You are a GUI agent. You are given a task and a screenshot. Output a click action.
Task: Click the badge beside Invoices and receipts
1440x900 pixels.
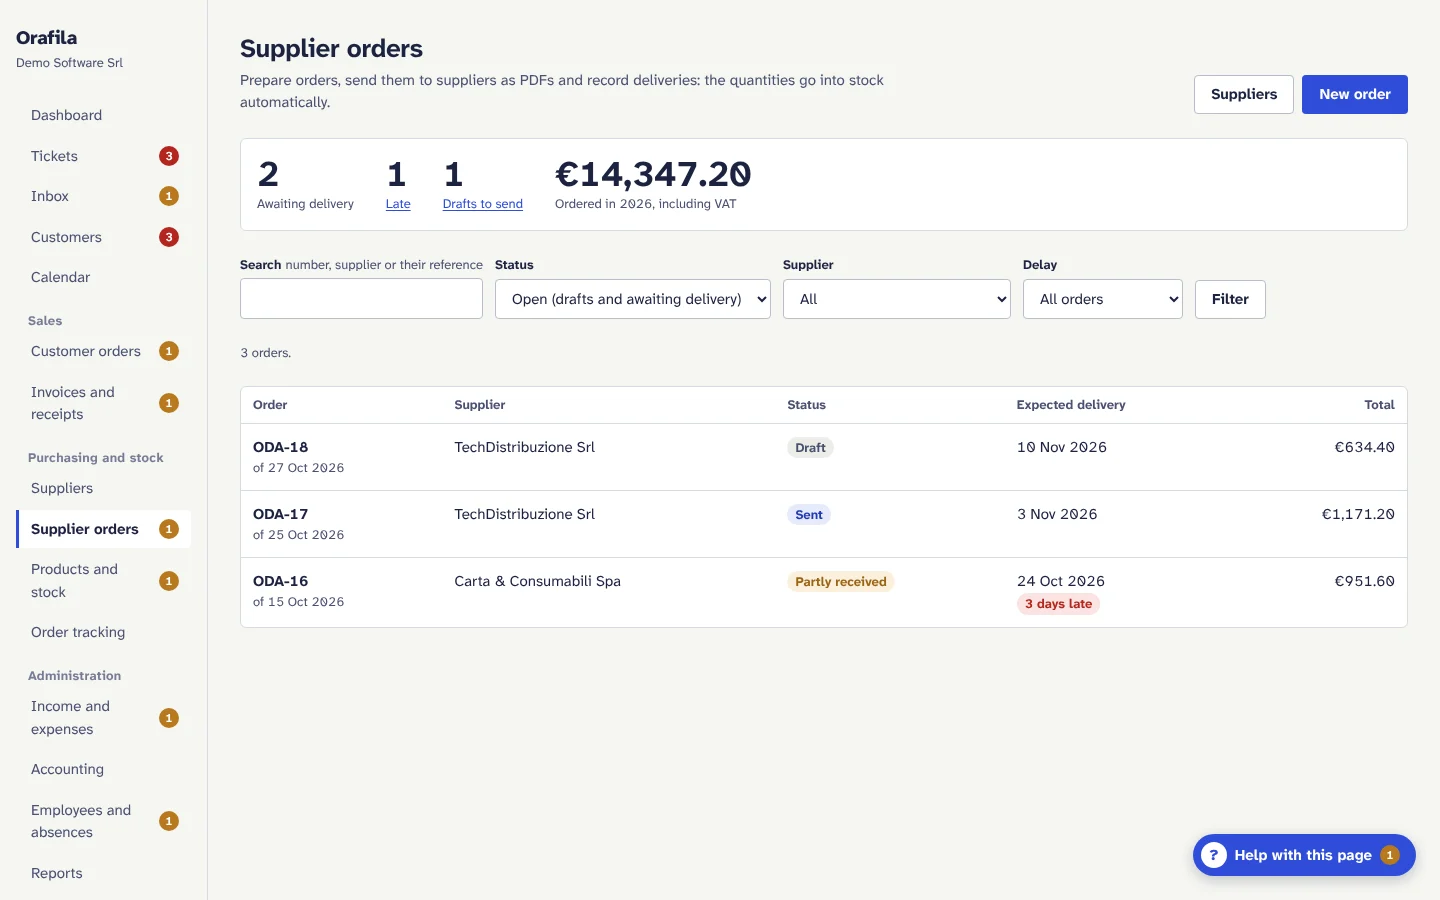point(169,403)
